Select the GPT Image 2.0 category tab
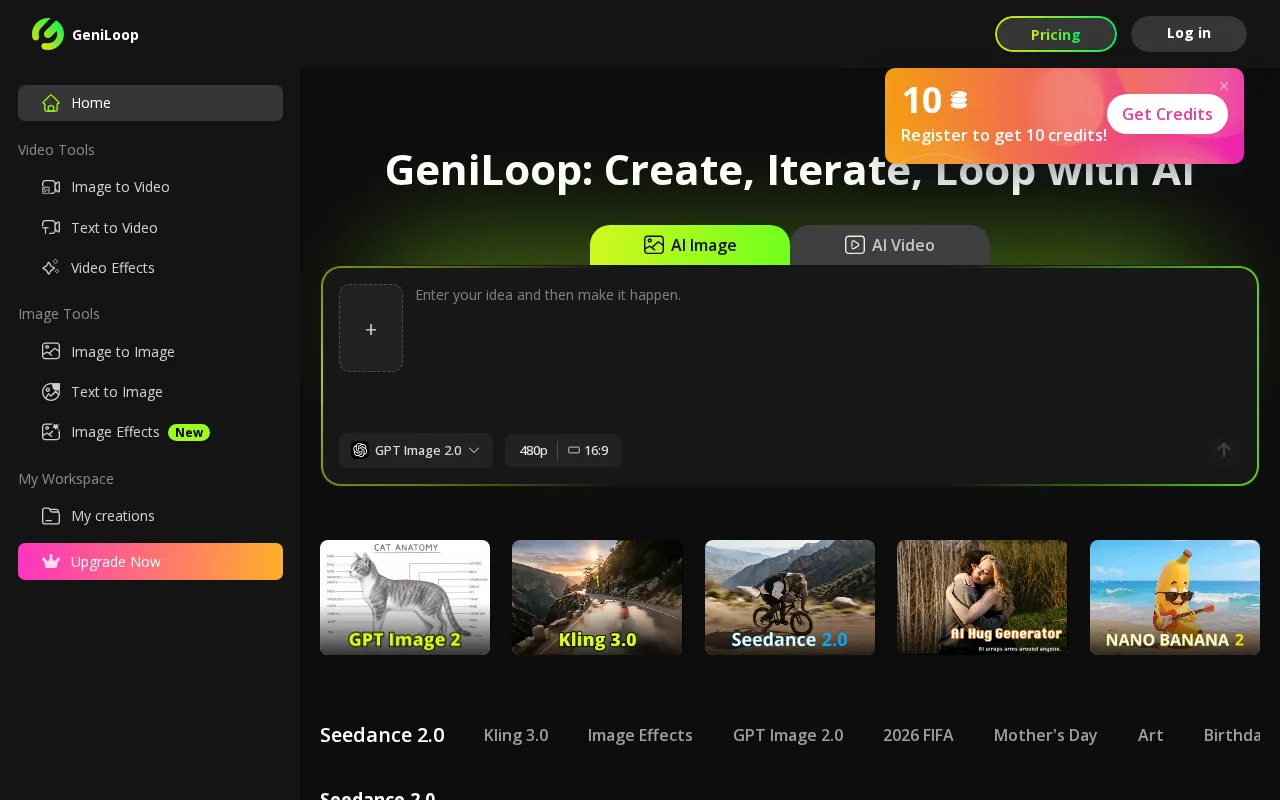Screen dimensions: 1280x800 pos(788,735)
